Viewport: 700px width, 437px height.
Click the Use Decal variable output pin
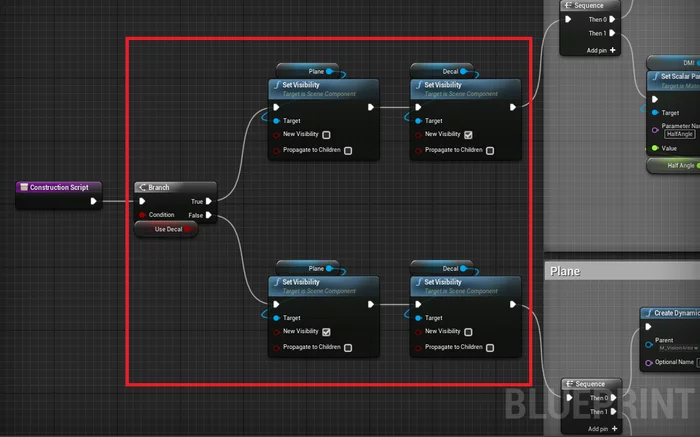188,229
